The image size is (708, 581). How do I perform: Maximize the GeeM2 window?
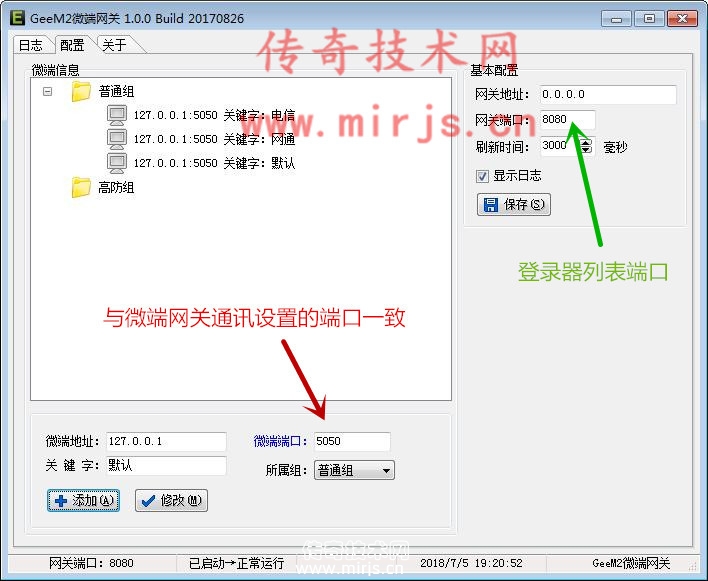(649, 19)
